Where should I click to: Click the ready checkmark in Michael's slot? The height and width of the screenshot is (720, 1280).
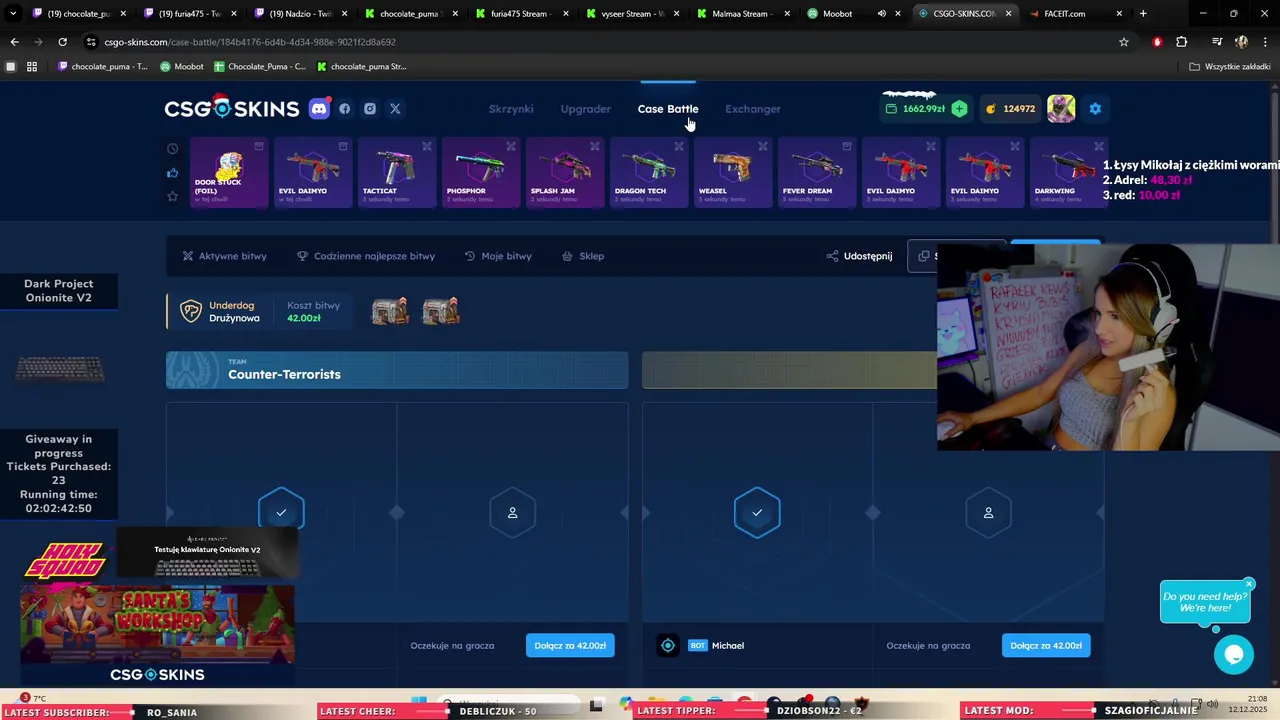757,512
